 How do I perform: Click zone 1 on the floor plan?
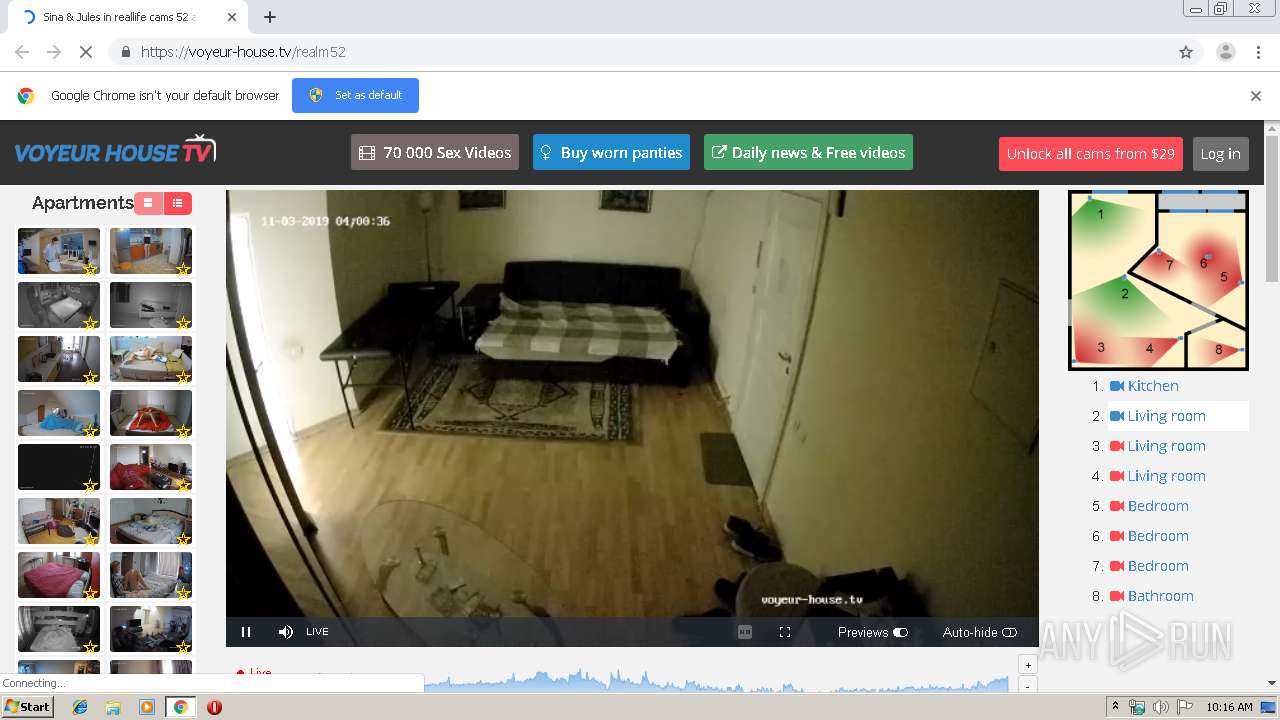[x=1101, y=214]
